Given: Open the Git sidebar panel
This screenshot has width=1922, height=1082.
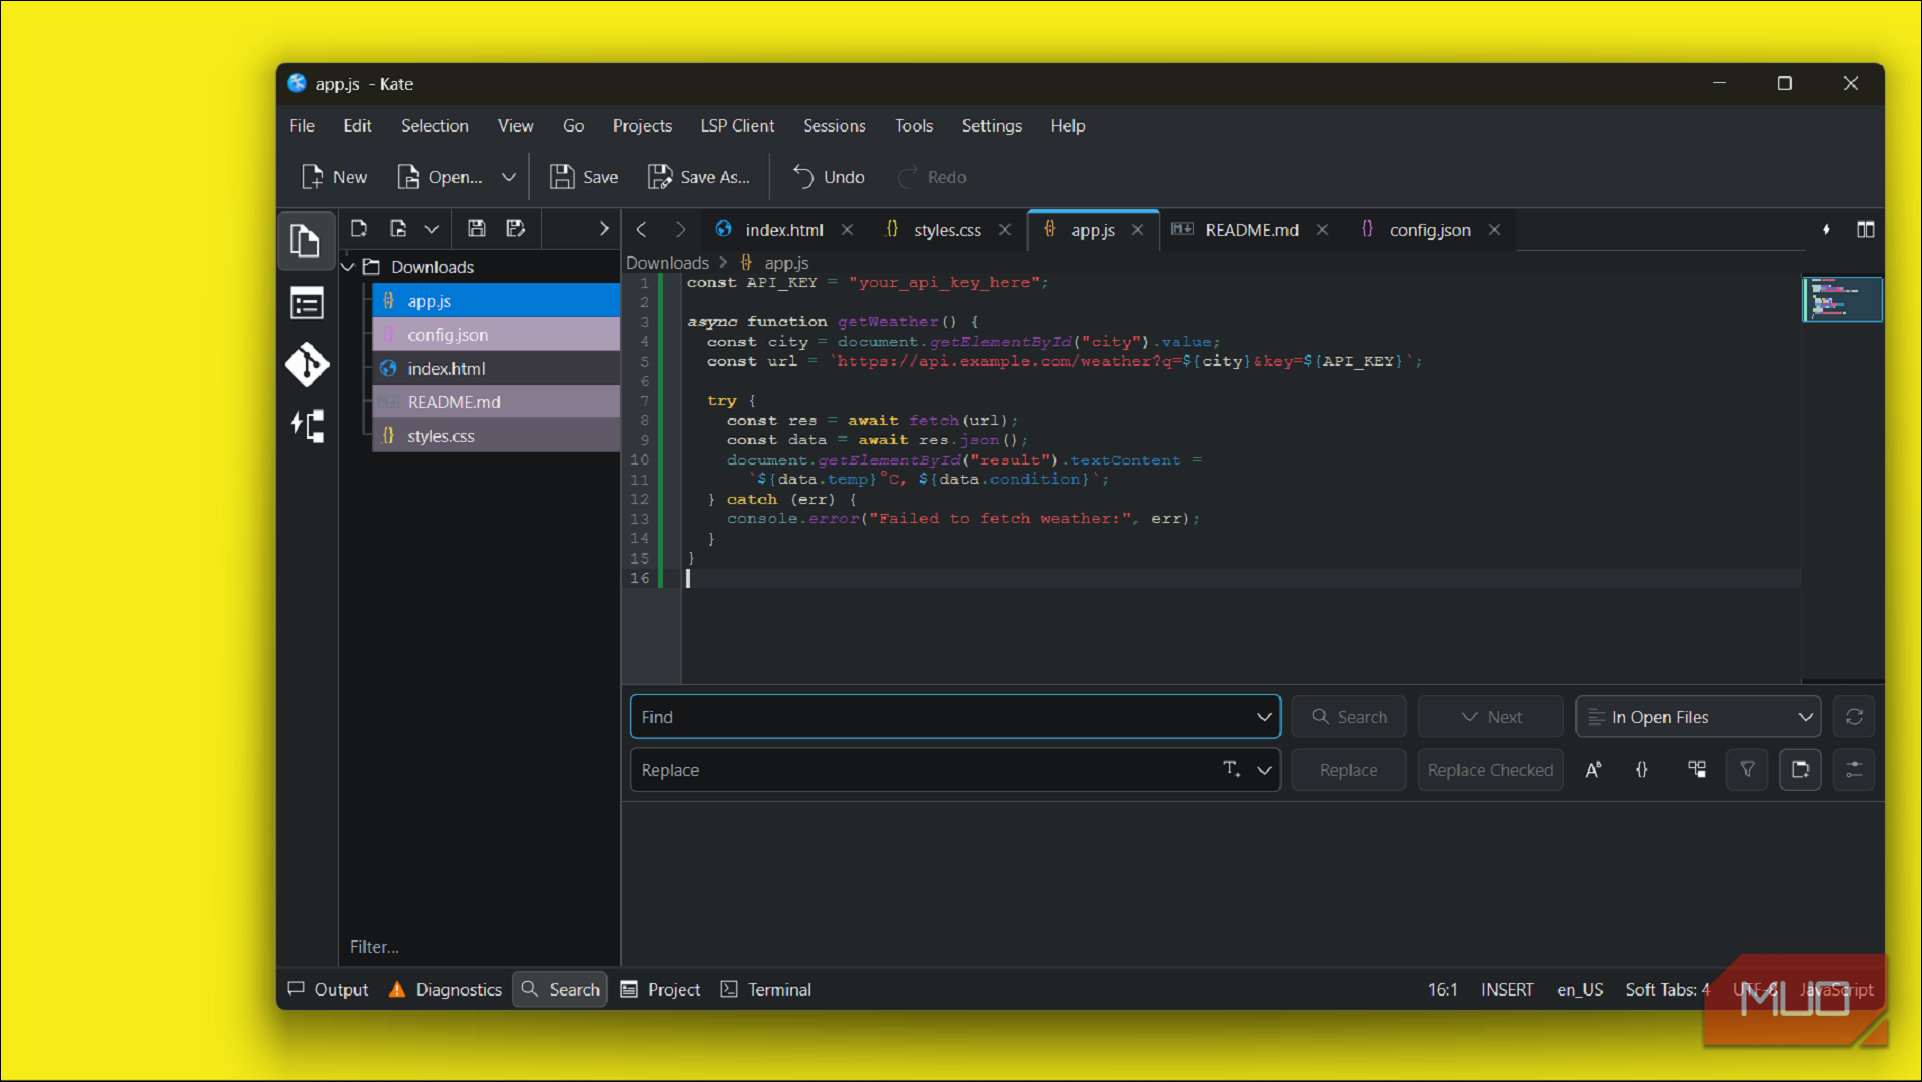Looking at the screenshot, I should point(306,365).
